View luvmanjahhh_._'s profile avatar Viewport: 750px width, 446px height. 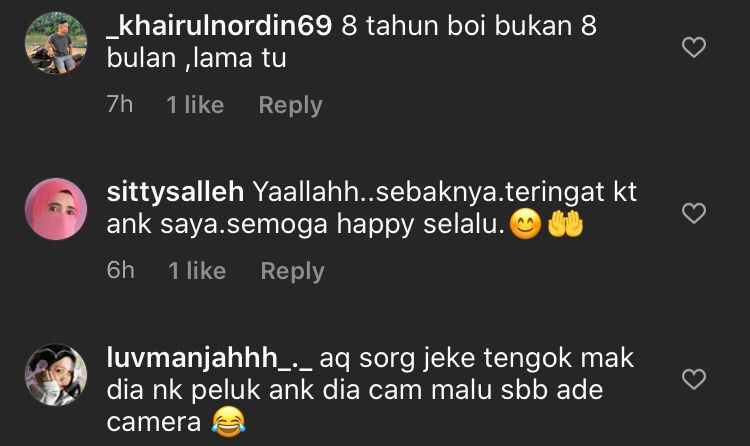56,375
